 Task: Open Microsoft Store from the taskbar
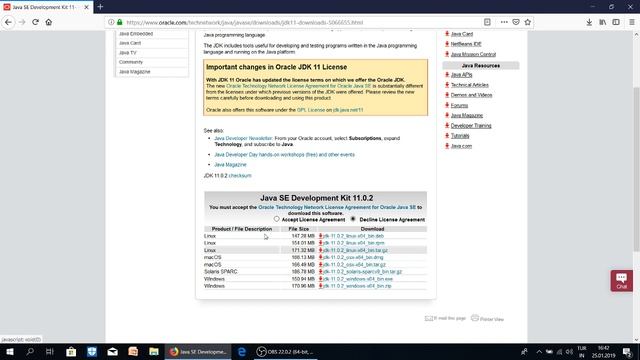71,351
